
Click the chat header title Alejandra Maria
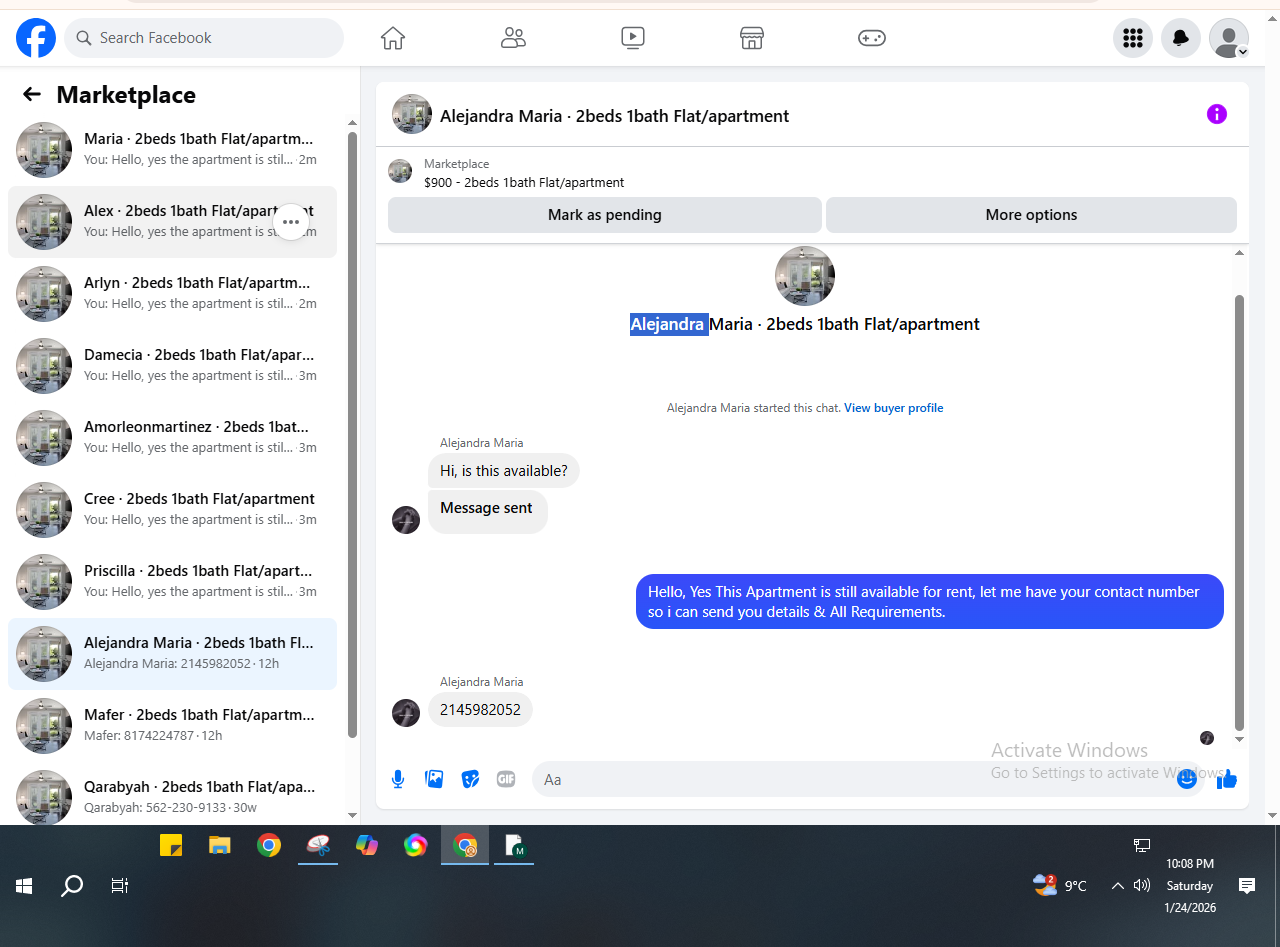[614, 116]
